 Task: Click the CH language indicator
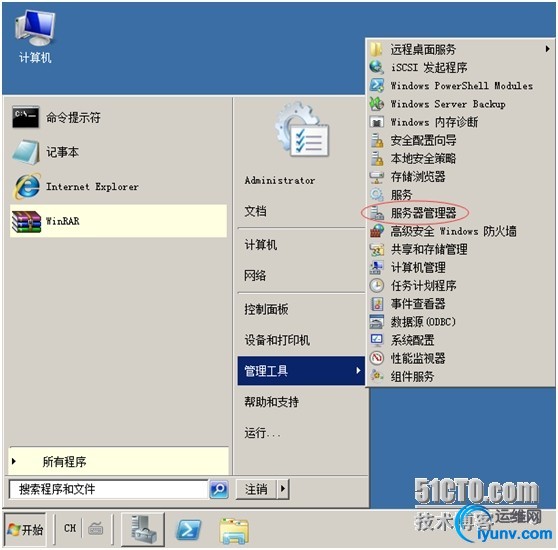(70, 528)
